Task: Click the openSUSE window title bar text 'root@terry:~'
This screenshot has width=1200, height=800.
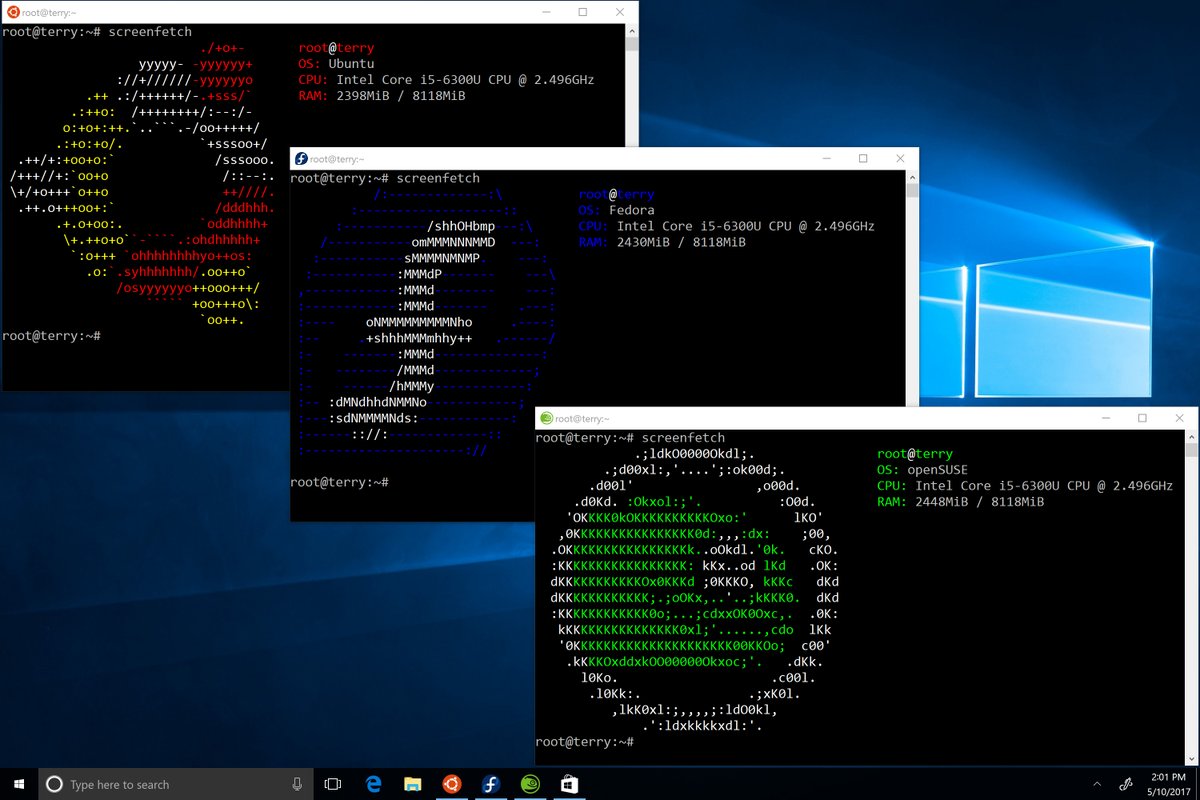Action: coord(583,419)
